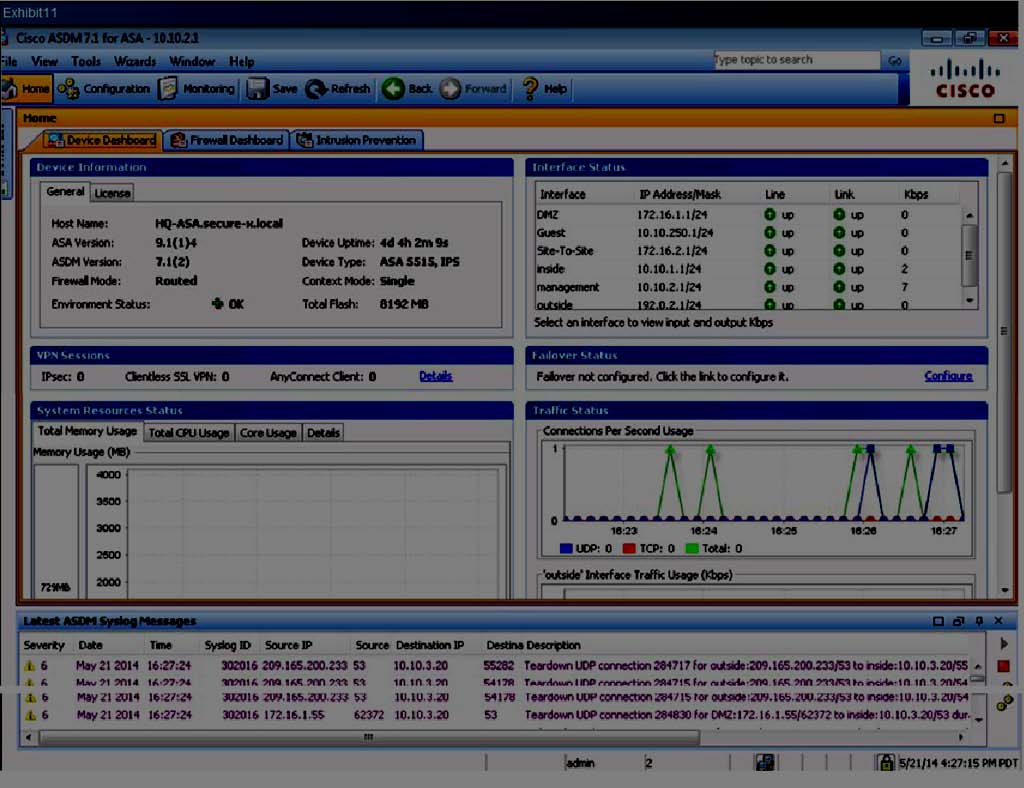This screenshot has width=1024, height=788.
Task: Click the Help question mark icon
Action: pos(530,89)
